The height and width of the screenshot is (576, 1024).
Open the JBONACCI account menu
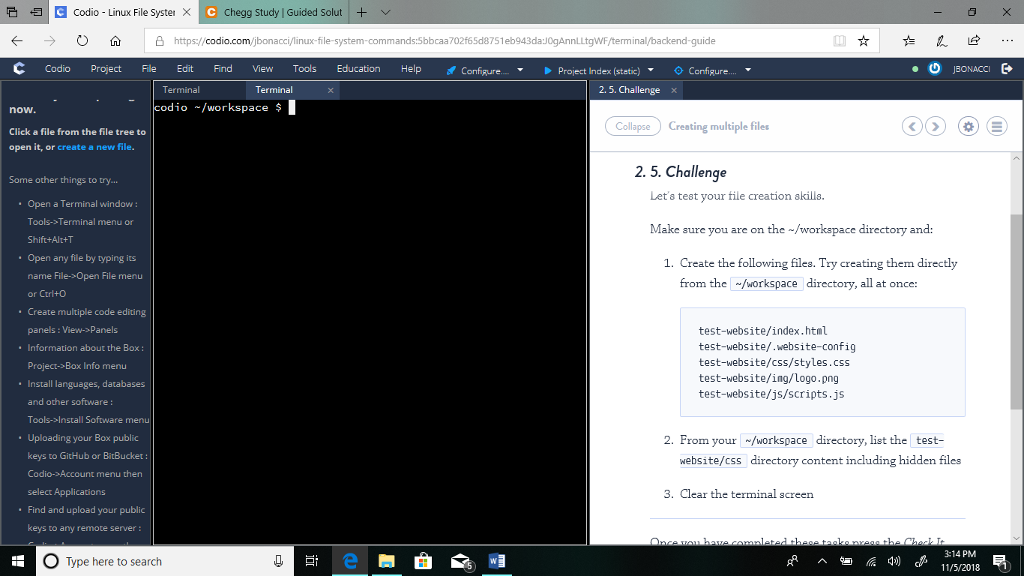tap(971, 69)
